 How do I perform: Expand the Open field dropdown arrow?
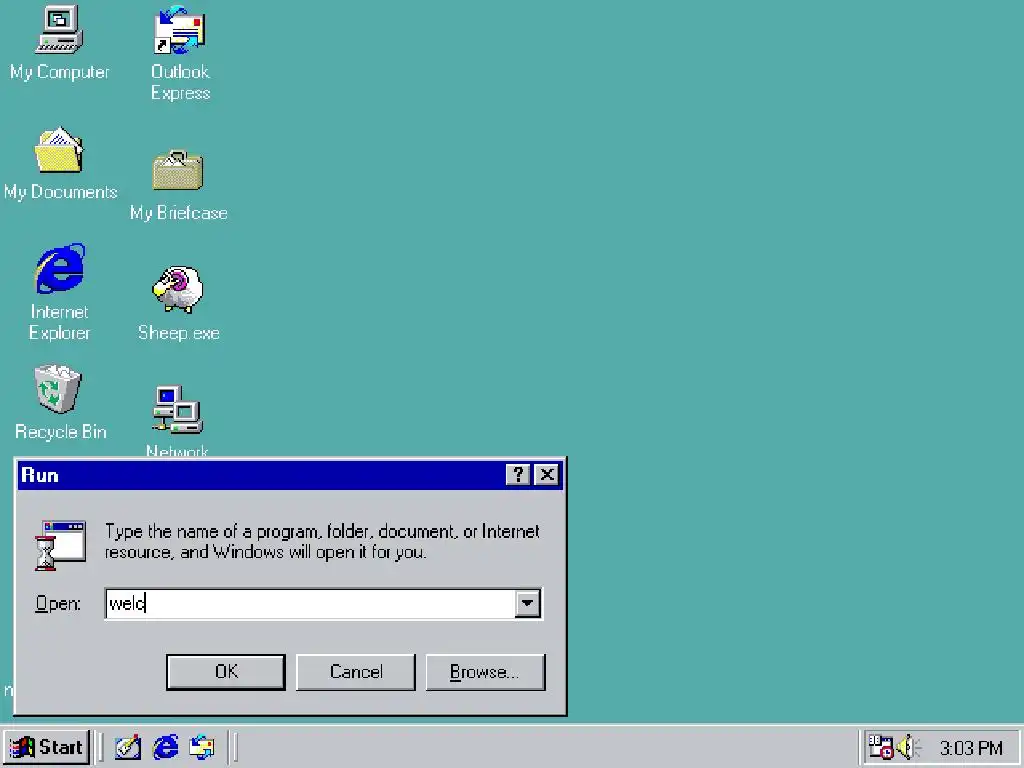click(x=527, y=603)
